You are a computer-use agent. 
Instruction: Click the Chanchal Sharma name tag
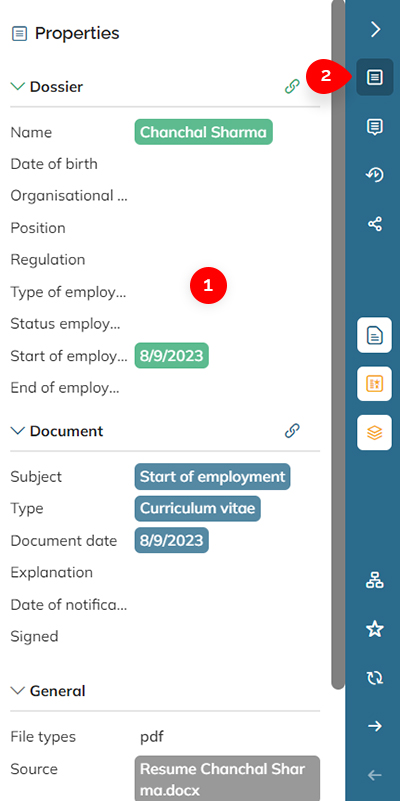pos(203,132)
